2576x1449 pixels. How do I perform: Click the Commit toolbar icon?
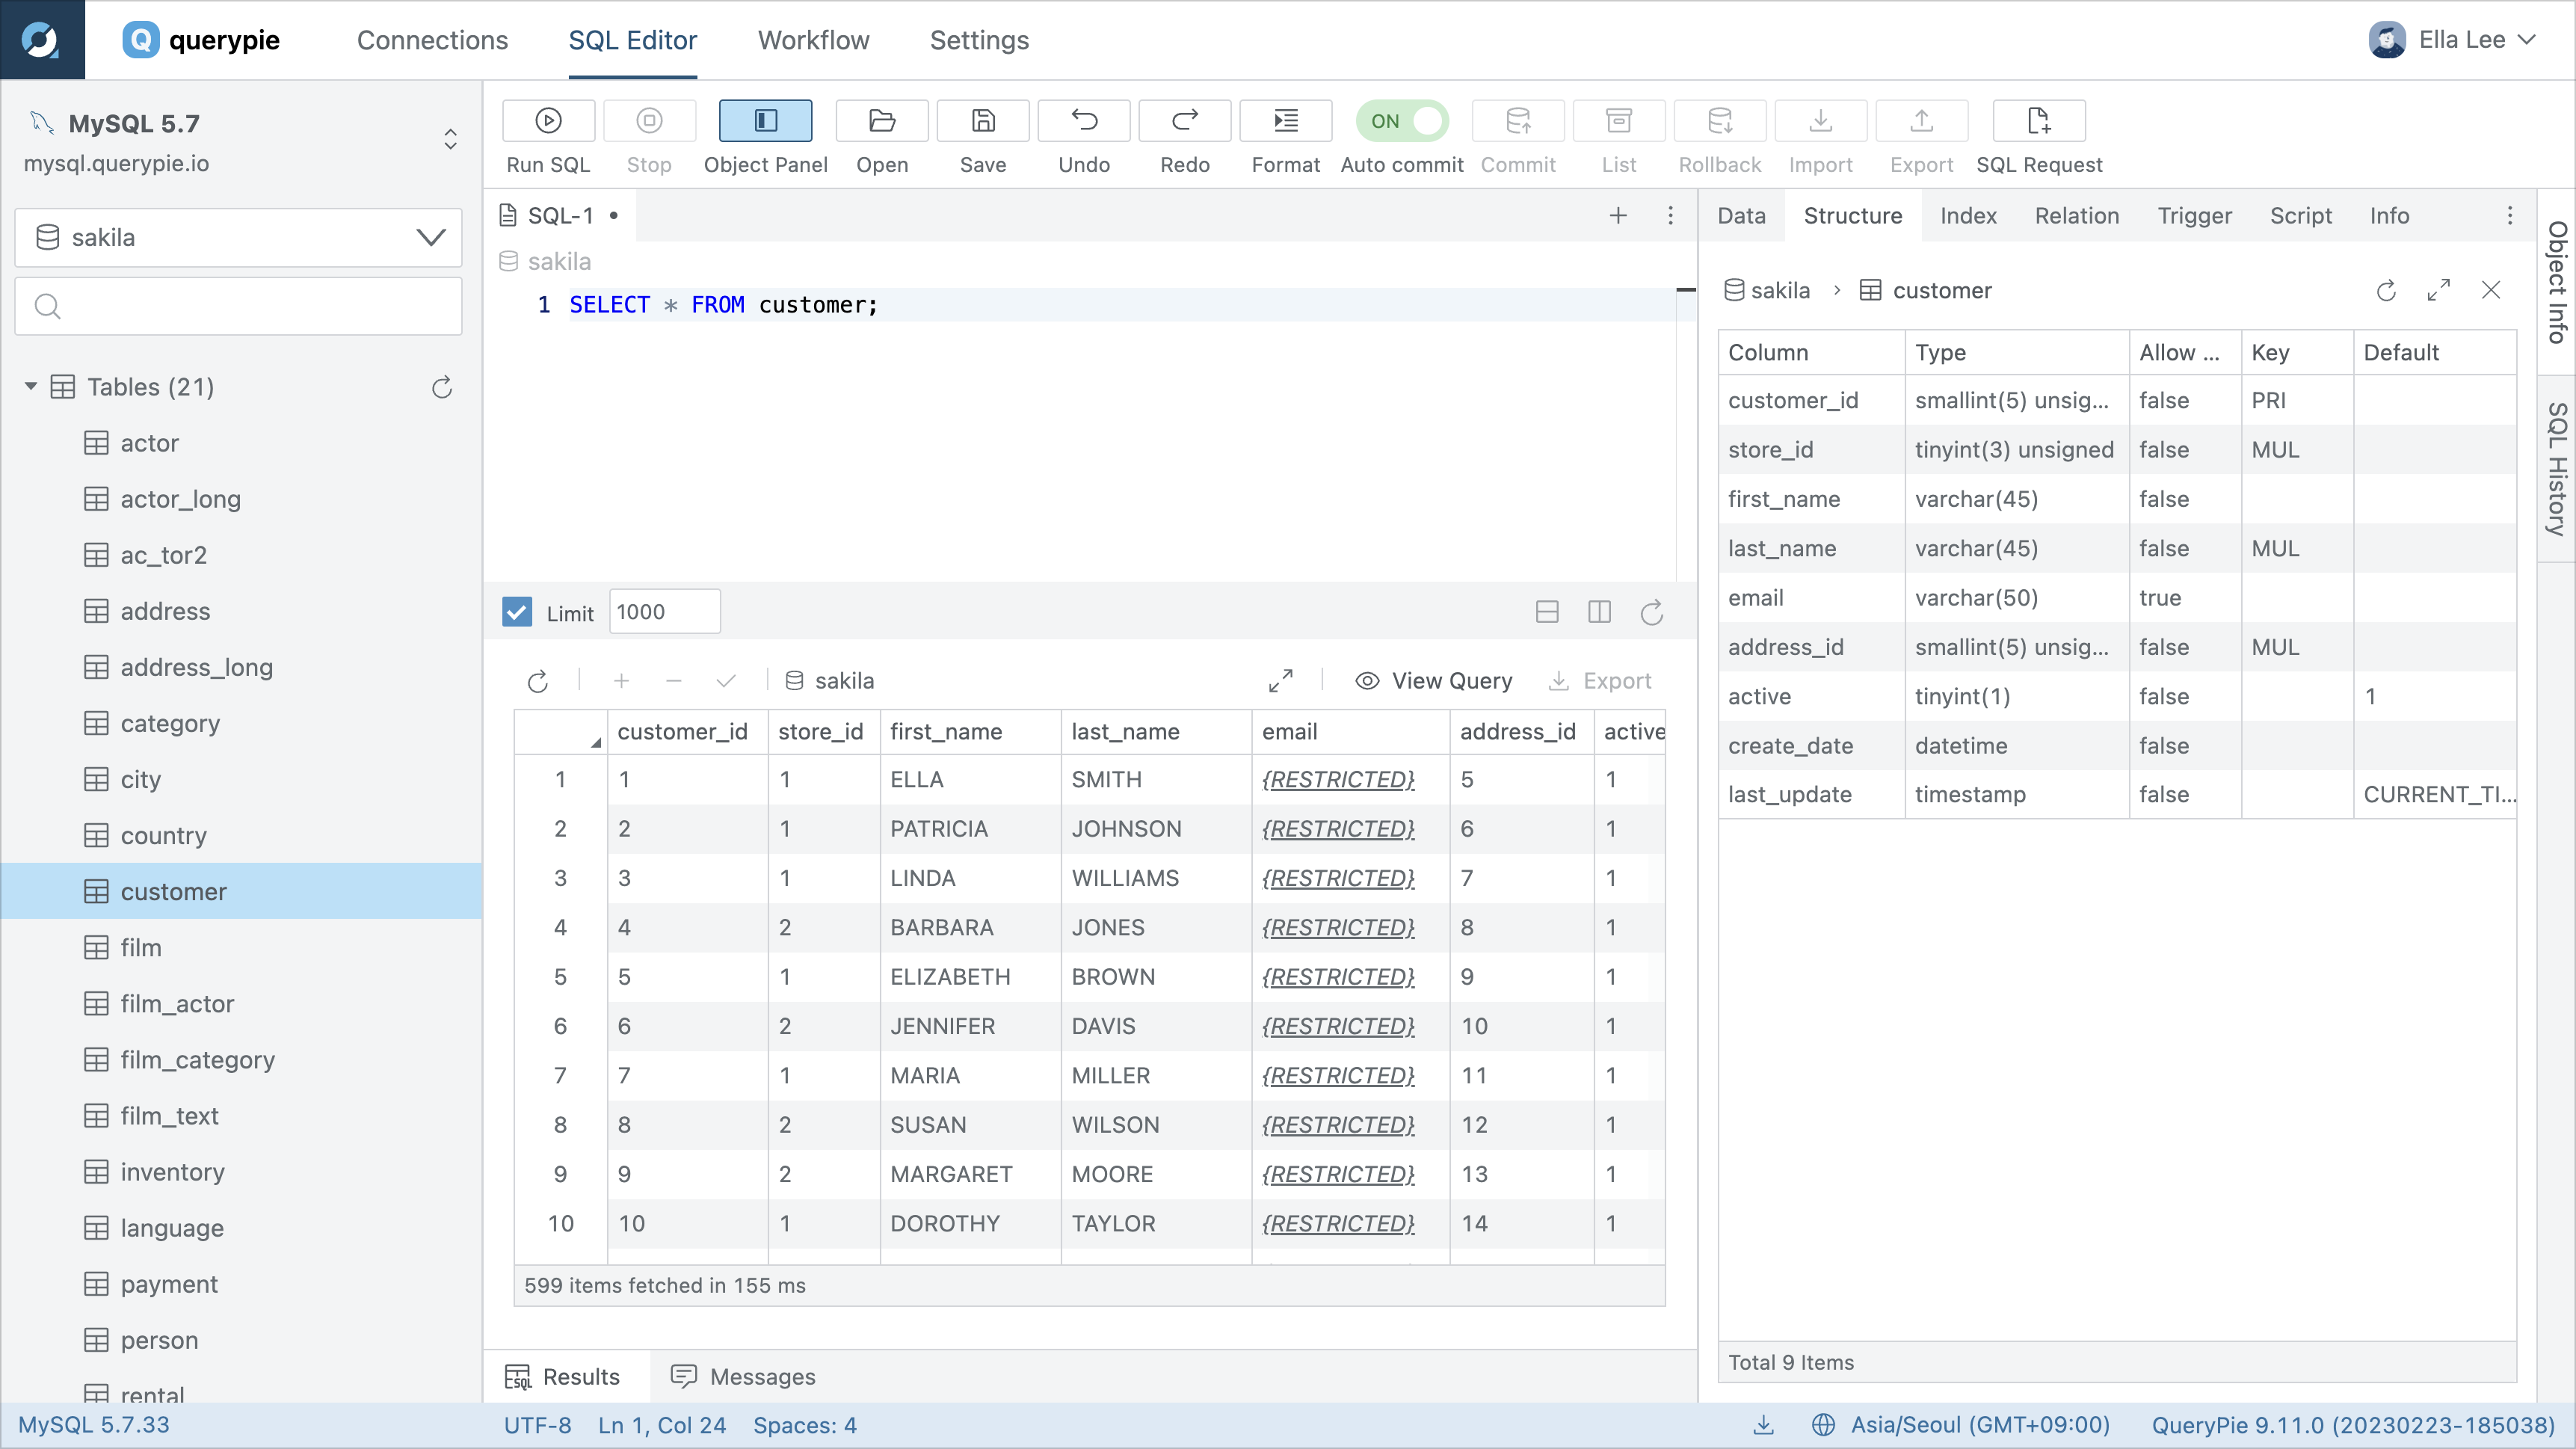point(1518,121)
